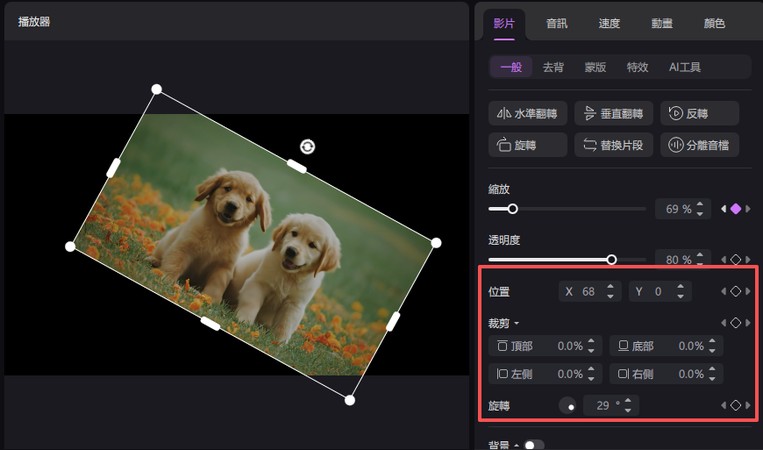Click the circular rotate handle above the clip
This screenshot has width=763, height=450.
click(308, 146)
